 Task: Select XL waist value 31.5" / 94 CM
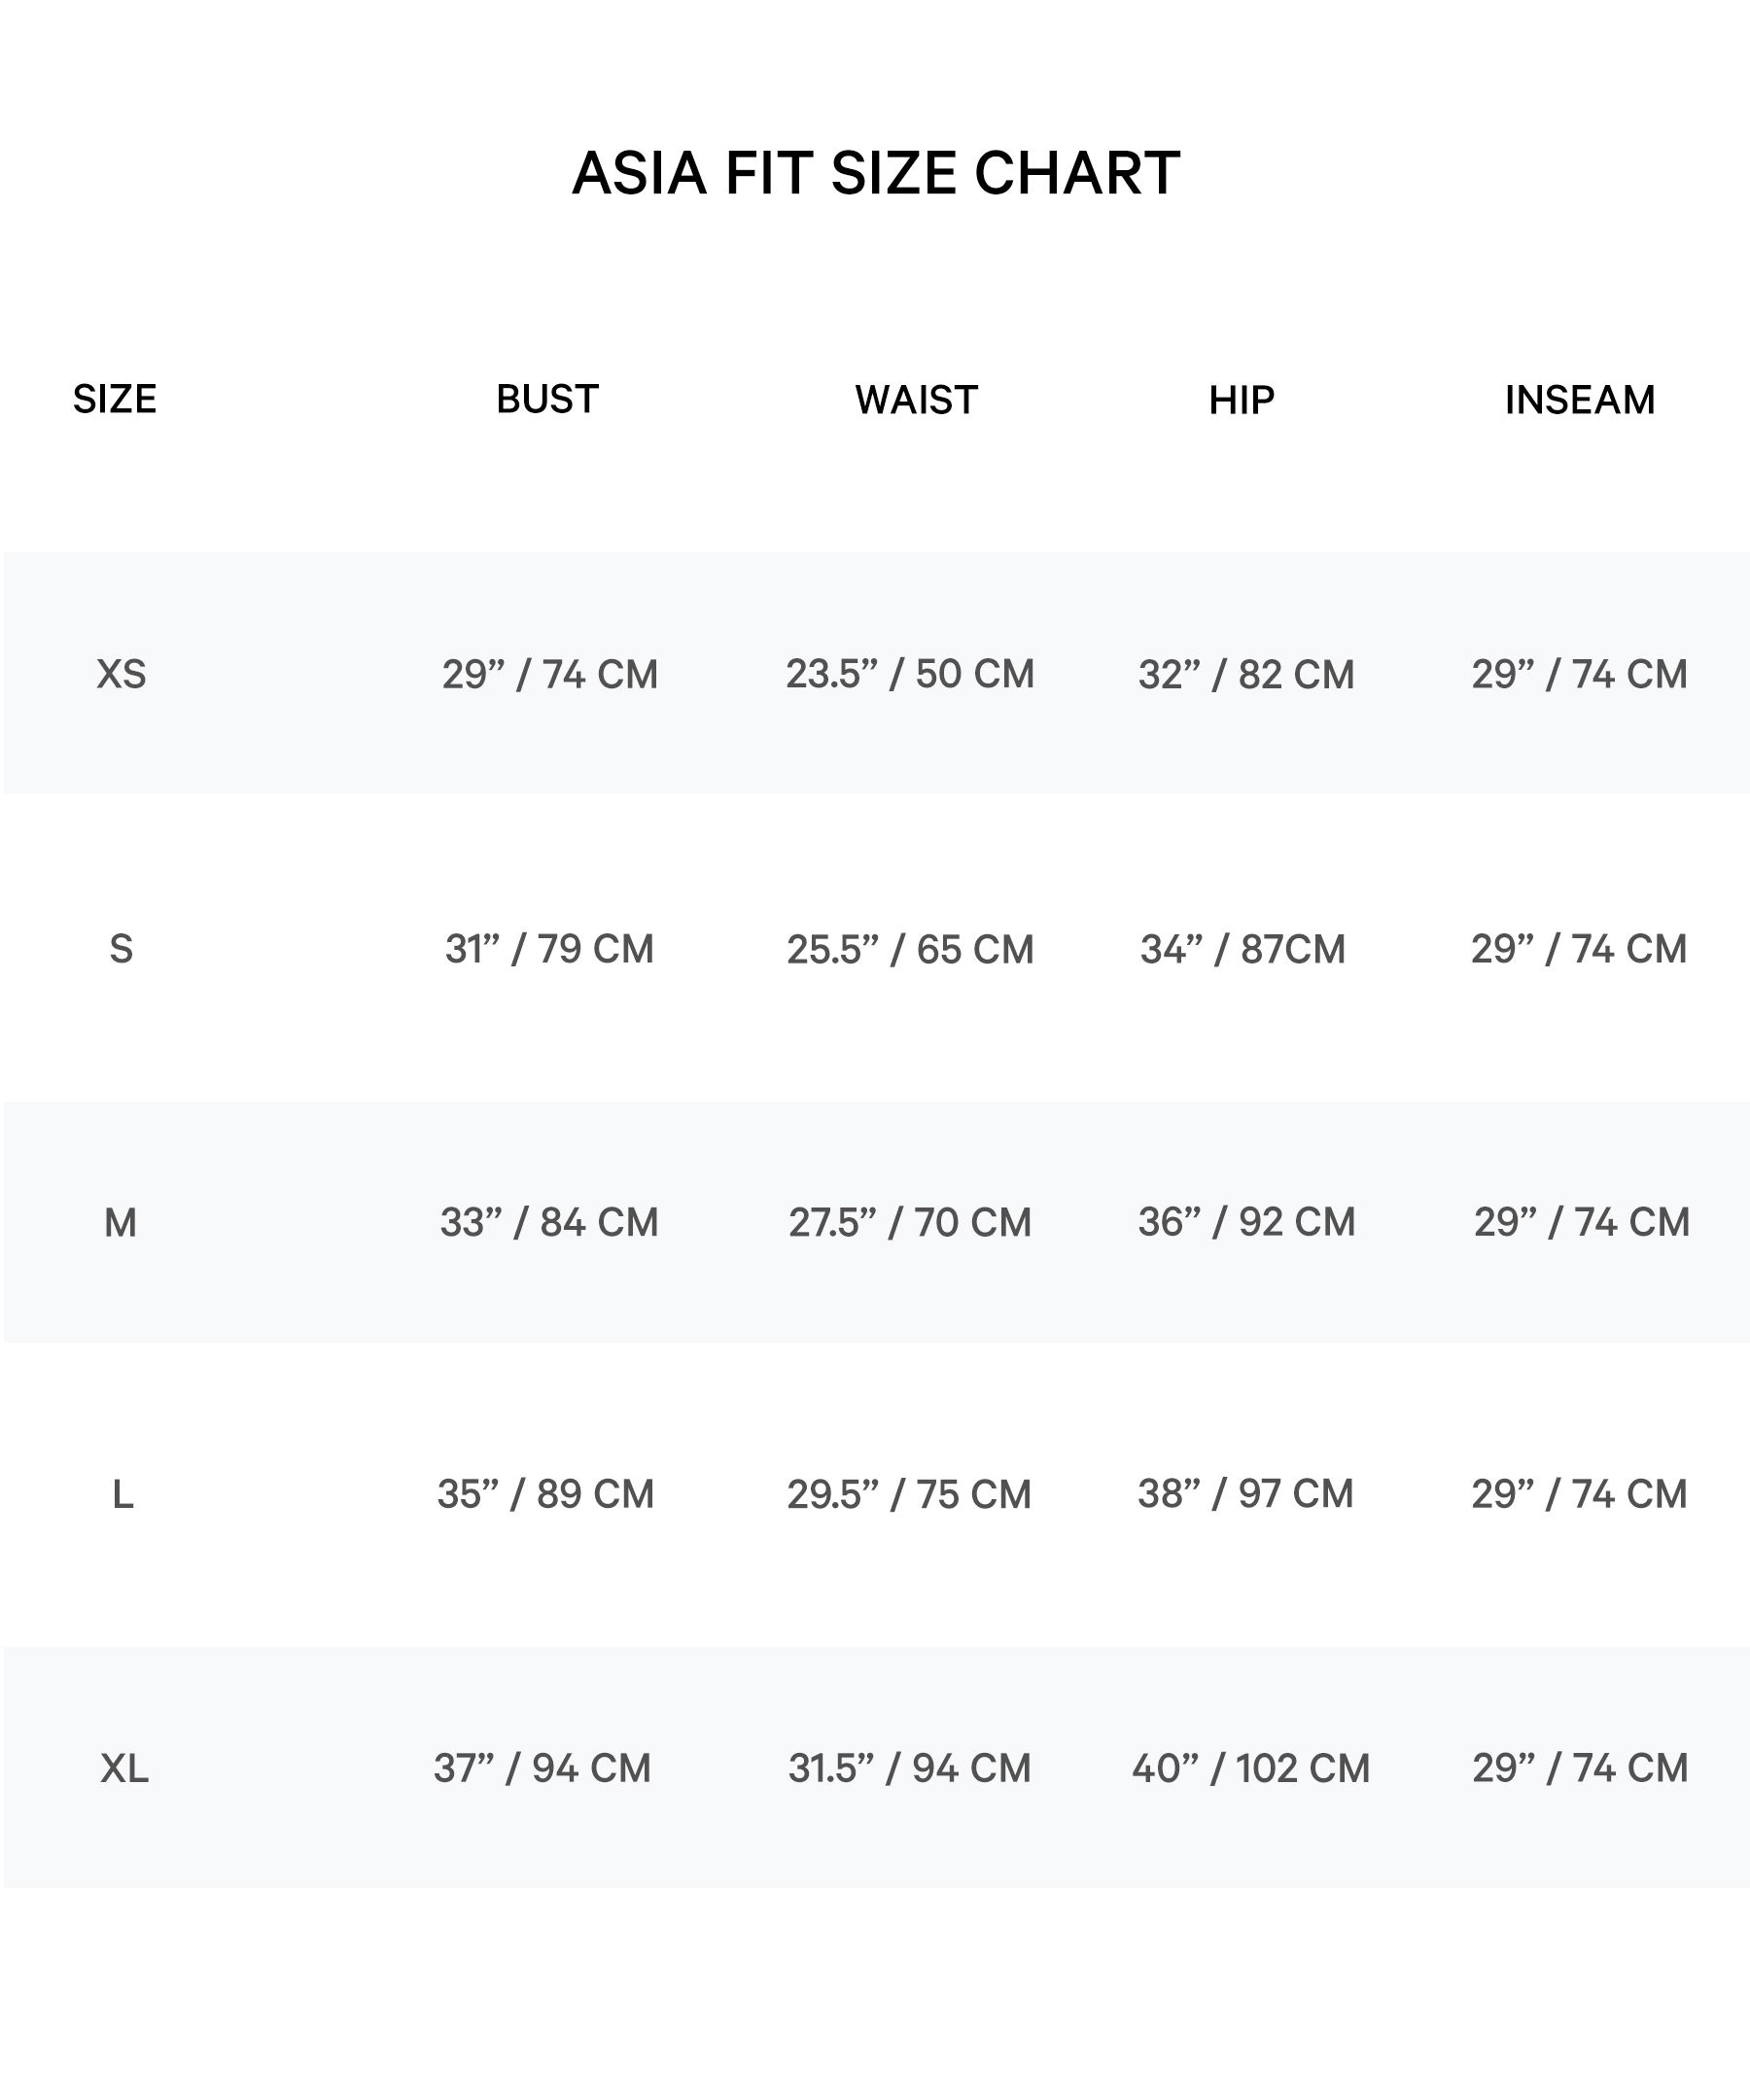pyautogui.click(x=909, y=1768)
